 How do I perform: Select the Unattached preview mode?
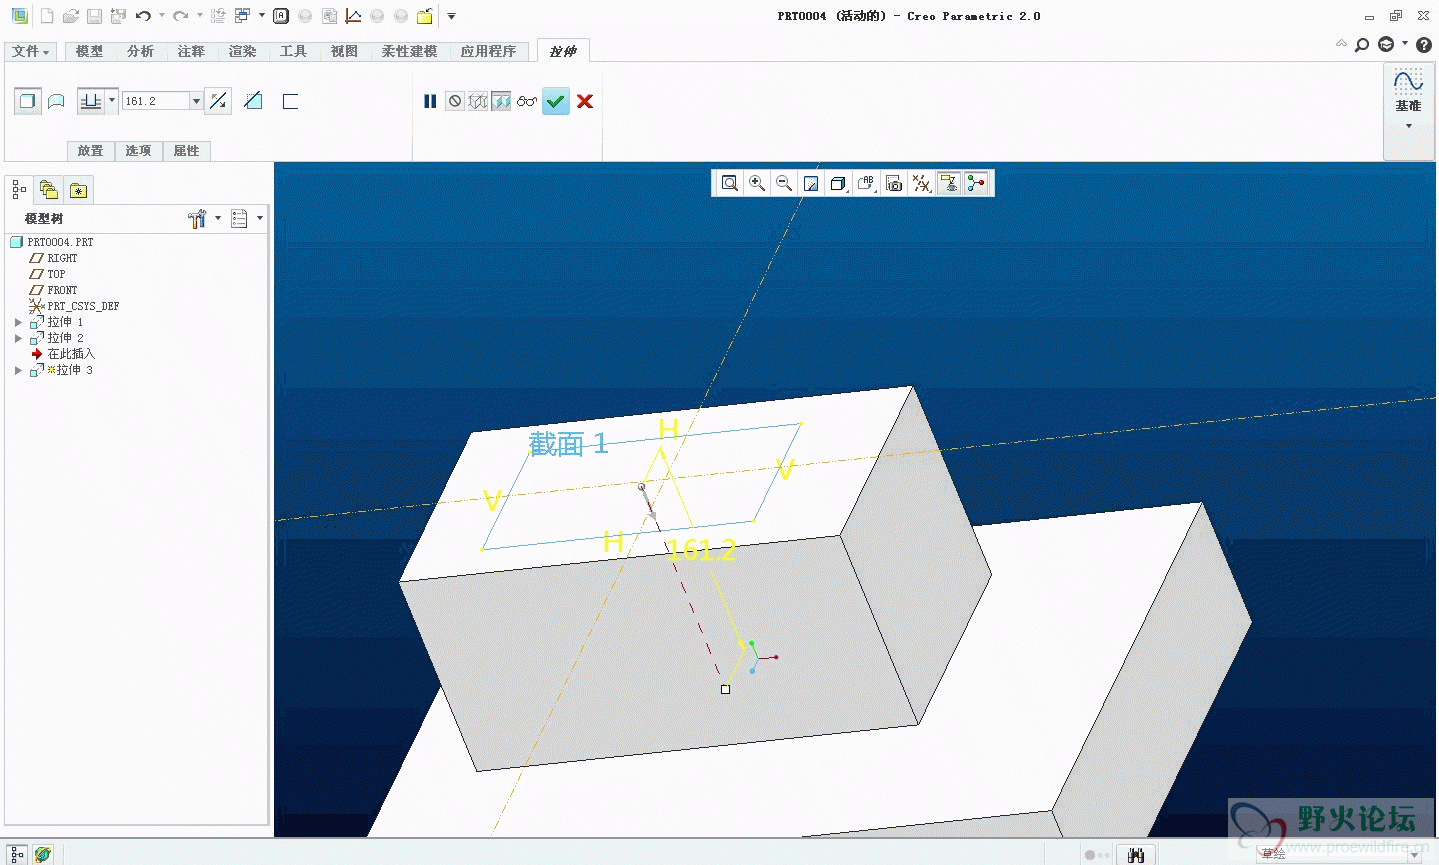click(478, 101)
